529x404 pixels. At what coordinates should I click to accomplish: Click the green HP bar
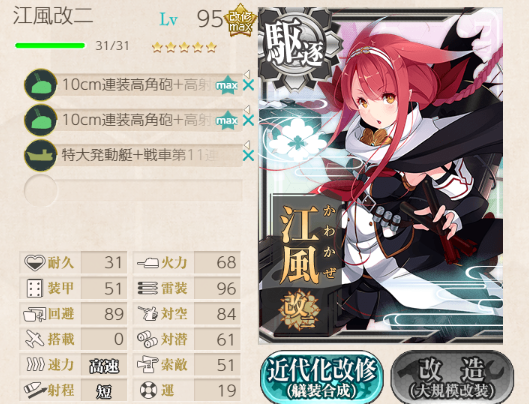pyautogui.click(x=50, y=46)
